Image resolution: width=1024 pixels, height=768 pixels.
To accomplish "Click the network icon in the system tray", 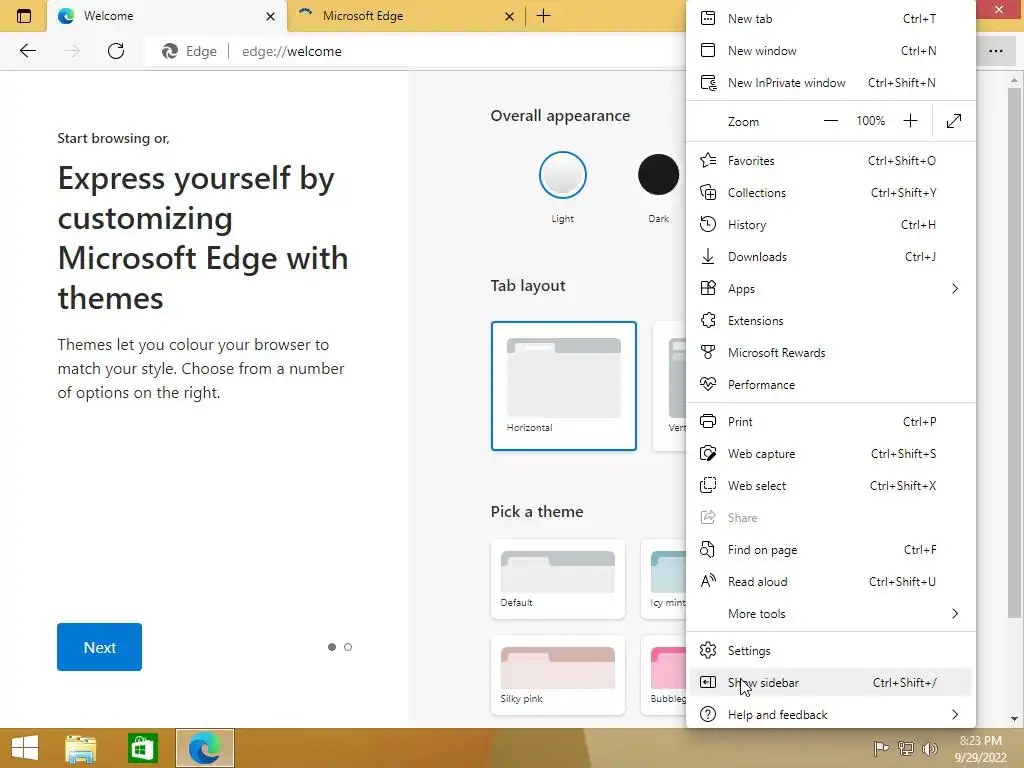I will [x=906, y=748].
